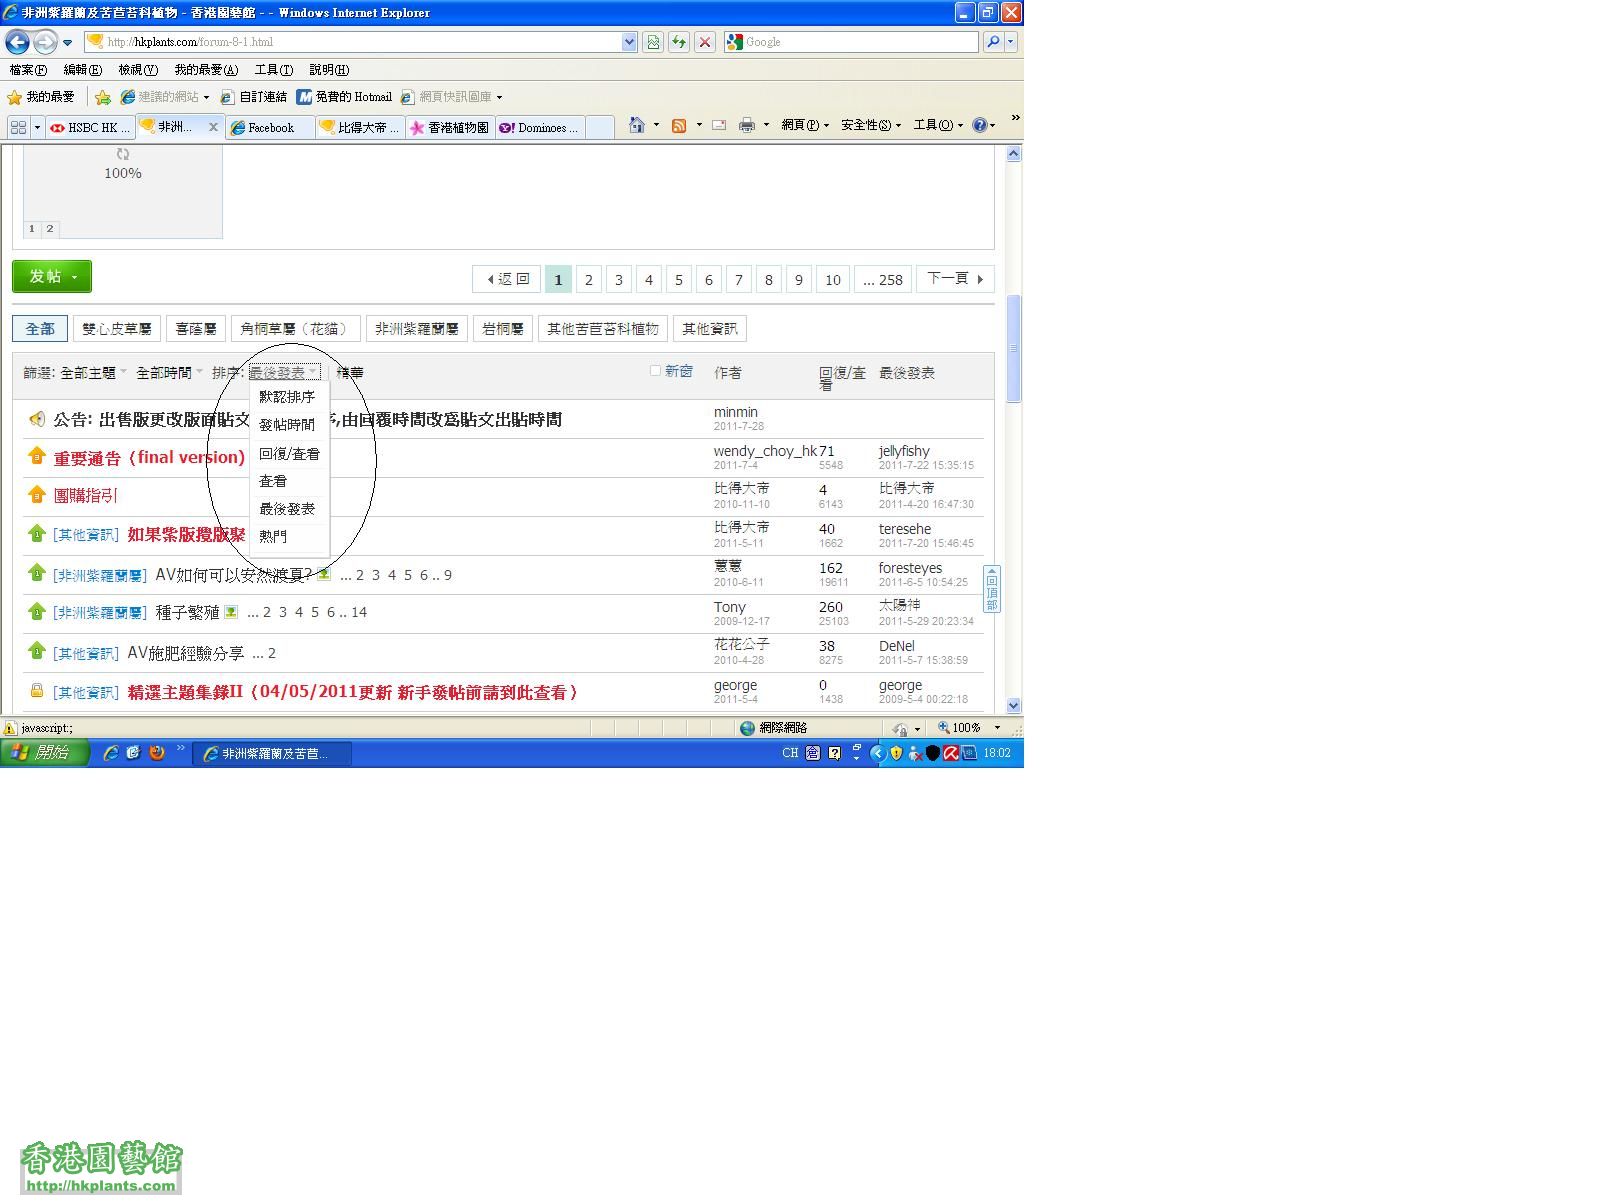Viewport: 1603px width, 1204px height.
Task: Switch to the HSBC HK tab
Action: [x=91, y=128]
